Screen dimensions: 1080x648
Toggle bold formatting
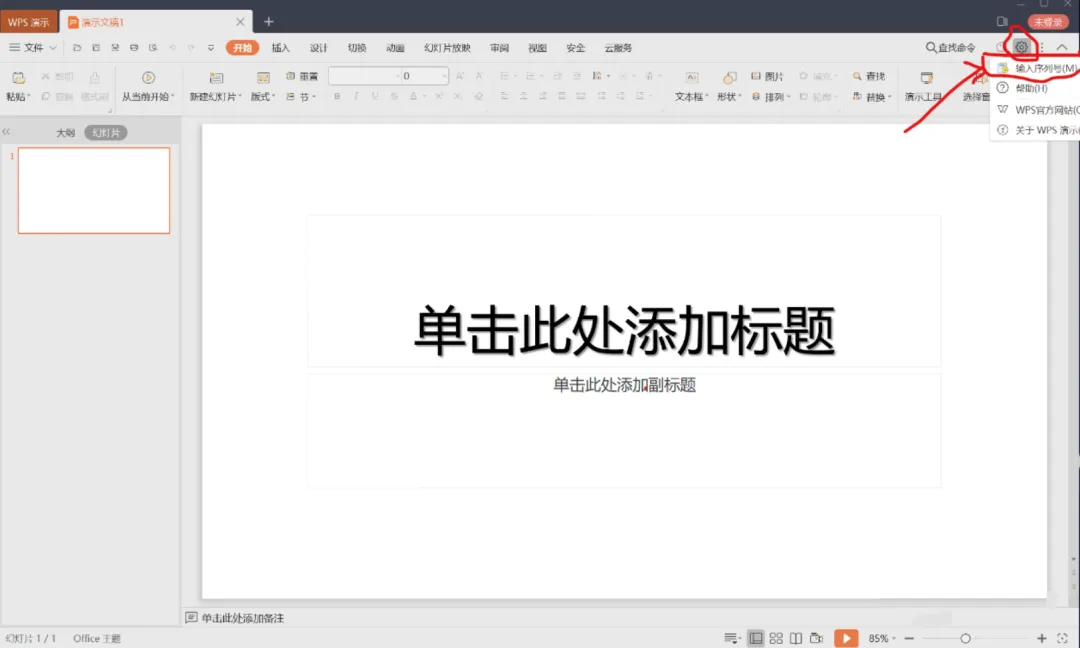[x=337, y=96]
